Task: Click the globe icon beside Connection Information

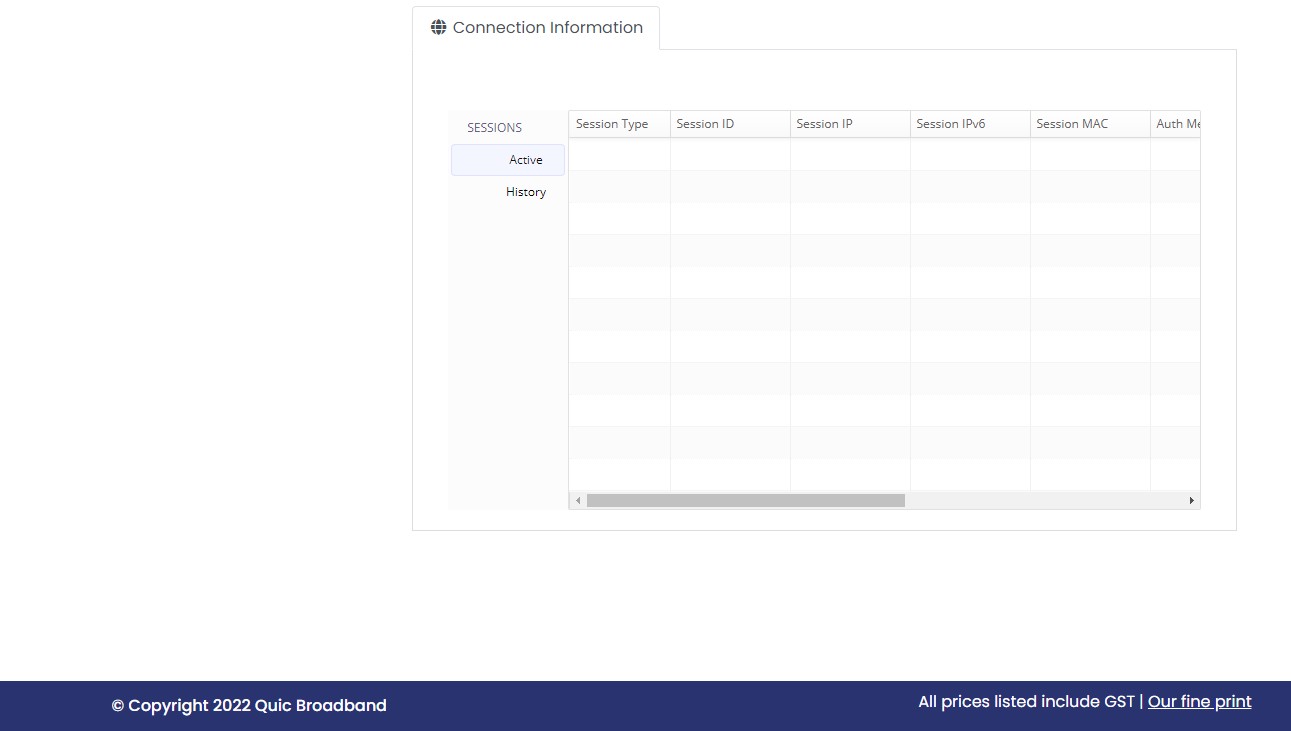Action: pyautogui.click(x=438, y=28)
